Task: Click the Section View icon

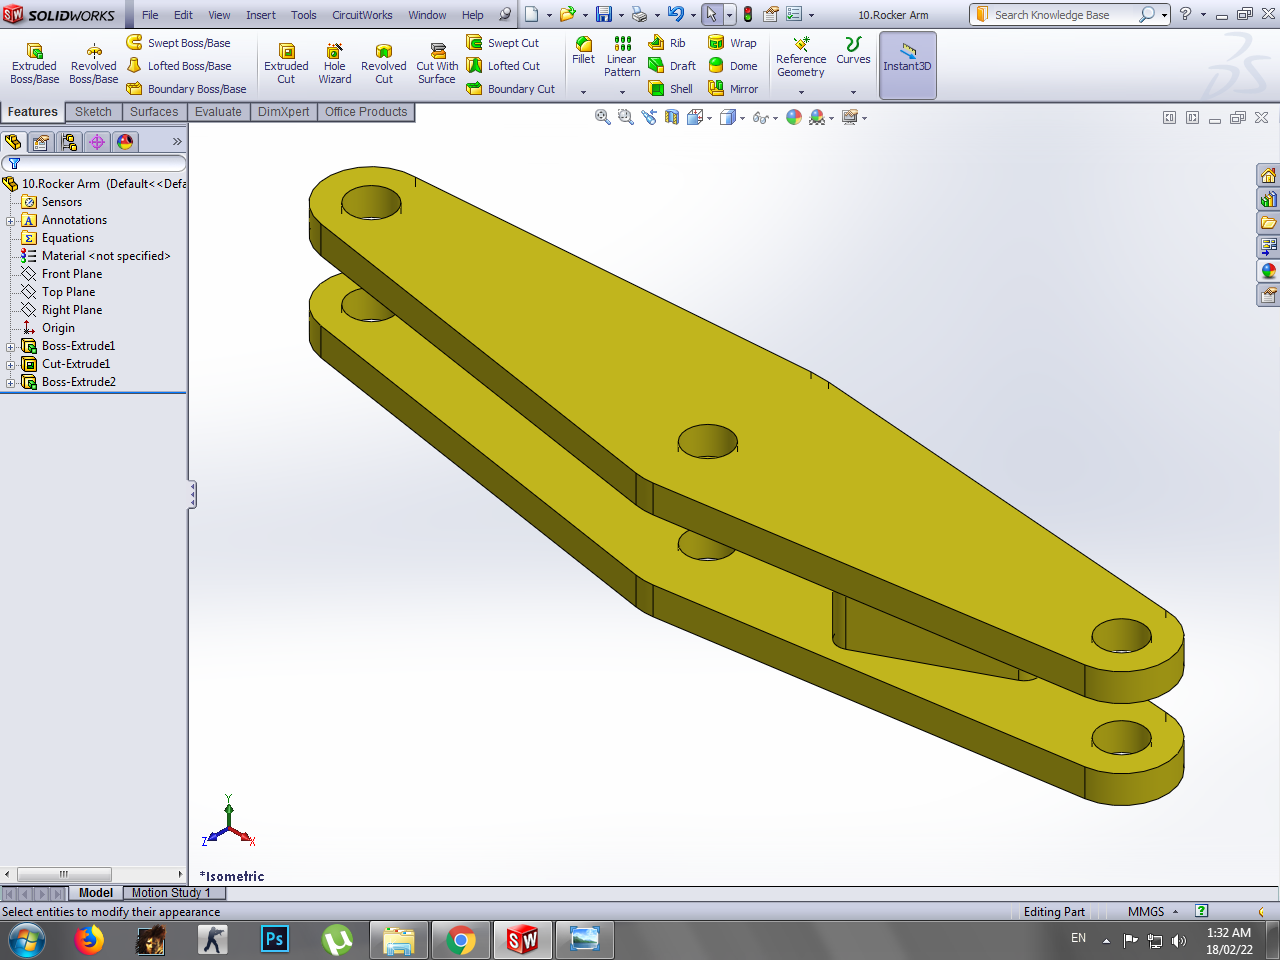Action: pos(672,117)
